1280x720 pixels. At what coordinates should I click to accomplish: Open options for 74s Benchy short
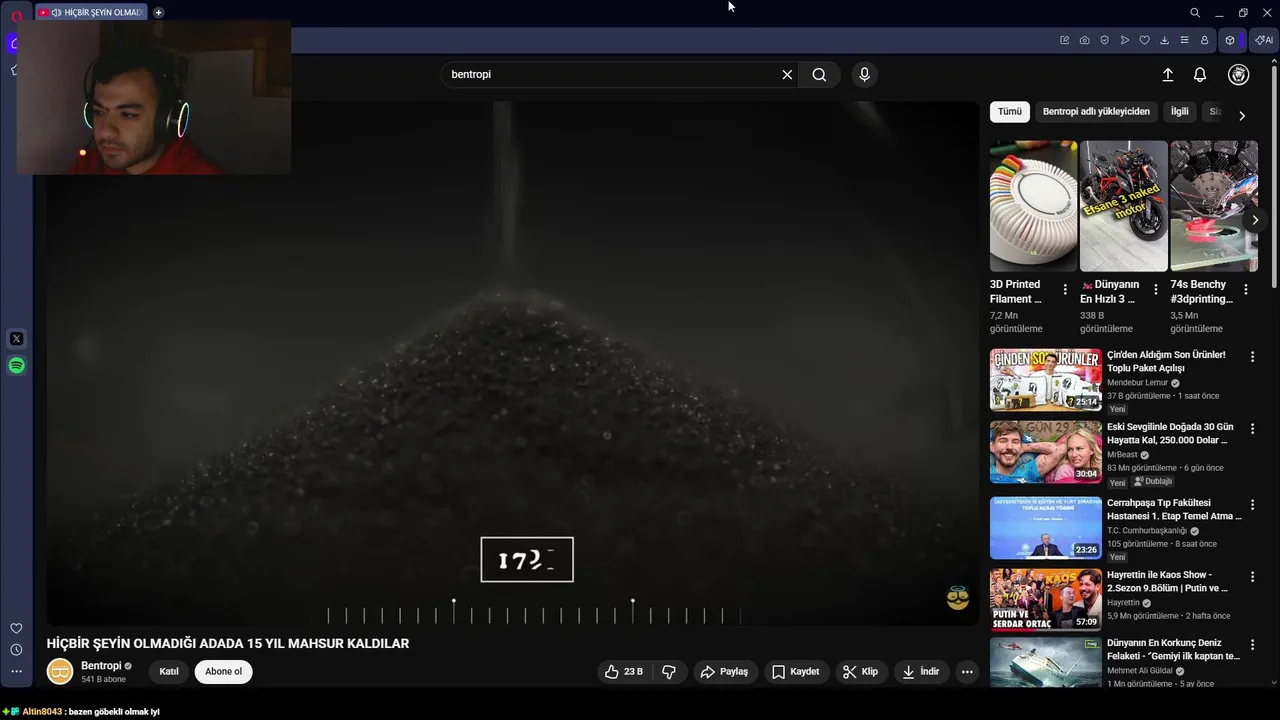click(1246, 290)
